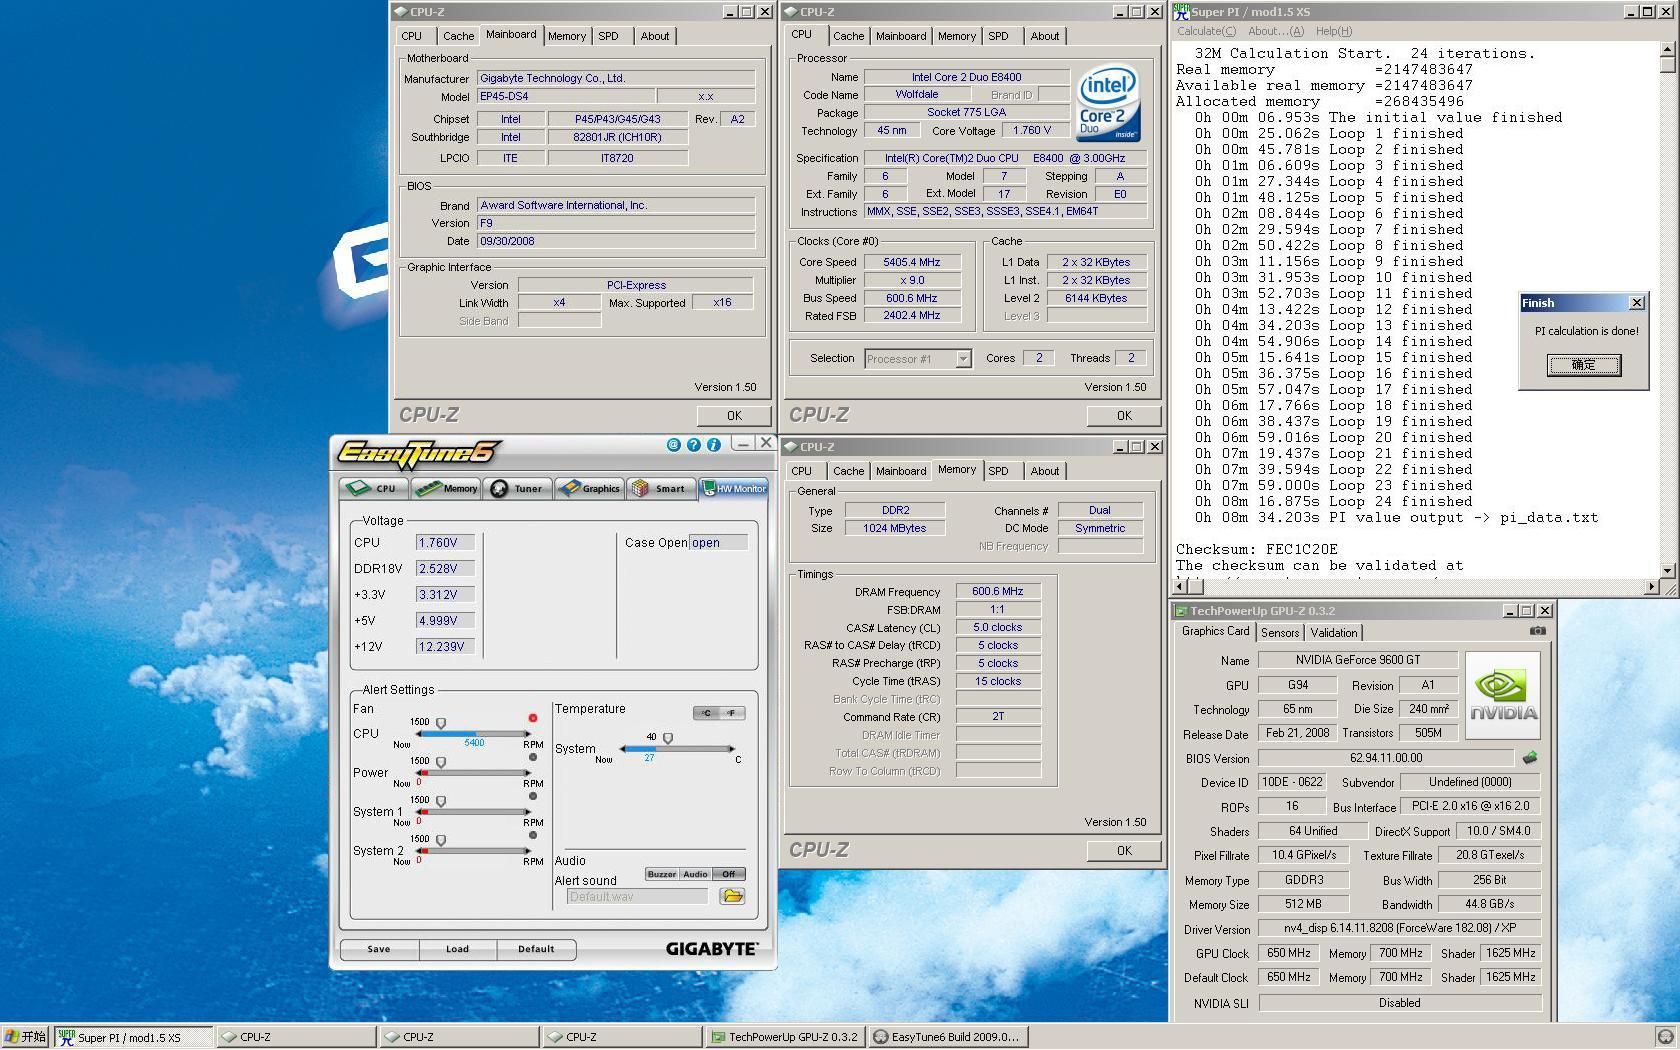
Task: Expand the Processor #1 selection dropdown
Action: [x=963, y=359]
